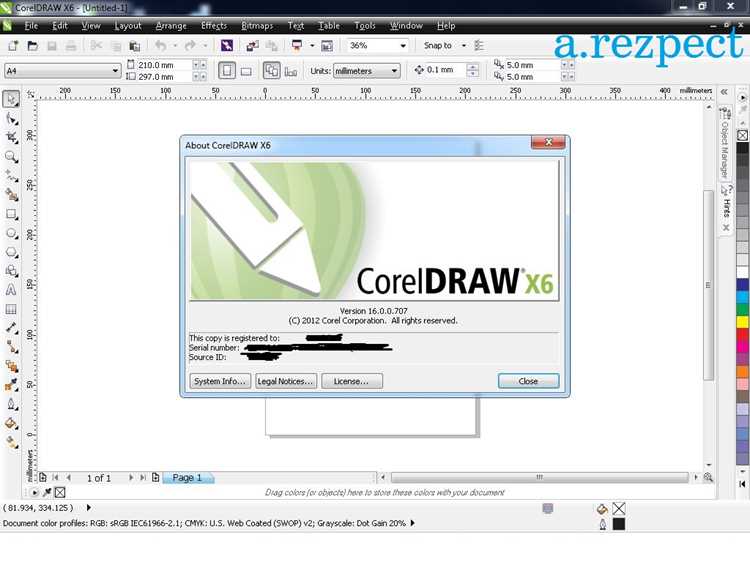Open the Options icon next to Snap to

(479, 46)
